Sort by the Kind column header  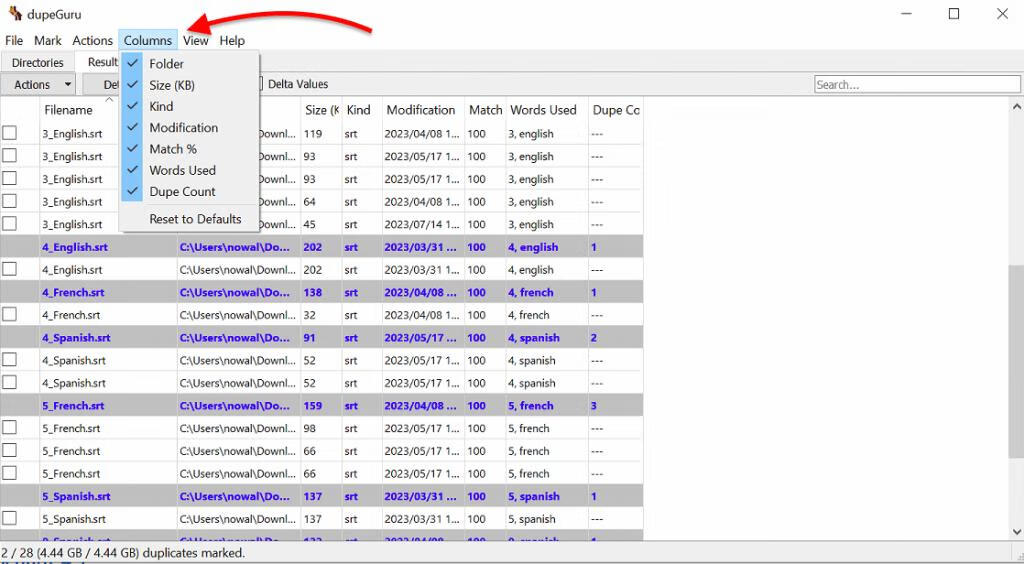click(x=359, y=110)
